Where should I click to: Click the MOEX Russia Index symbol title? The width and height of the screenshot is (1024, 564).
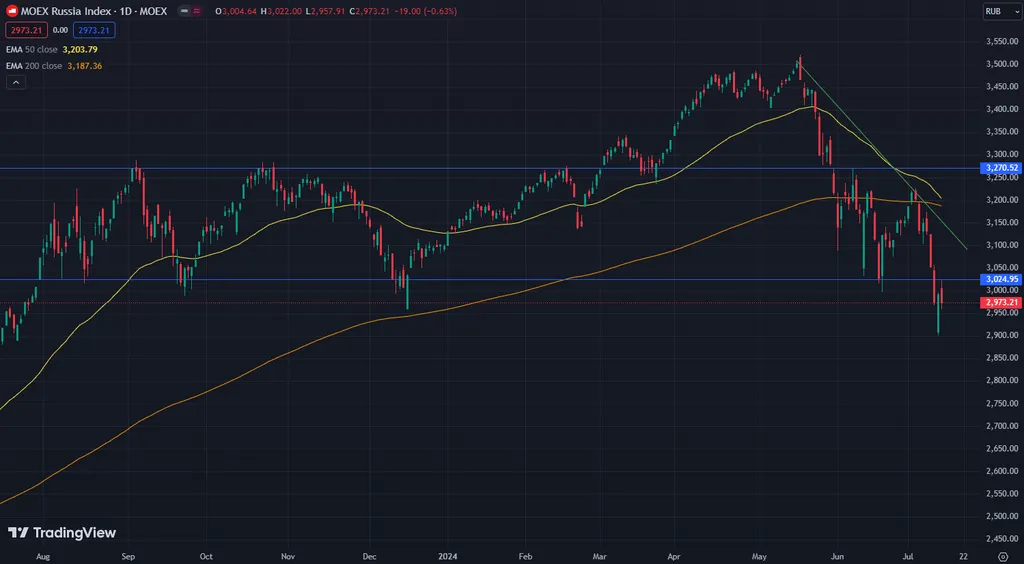click(69, 12)
